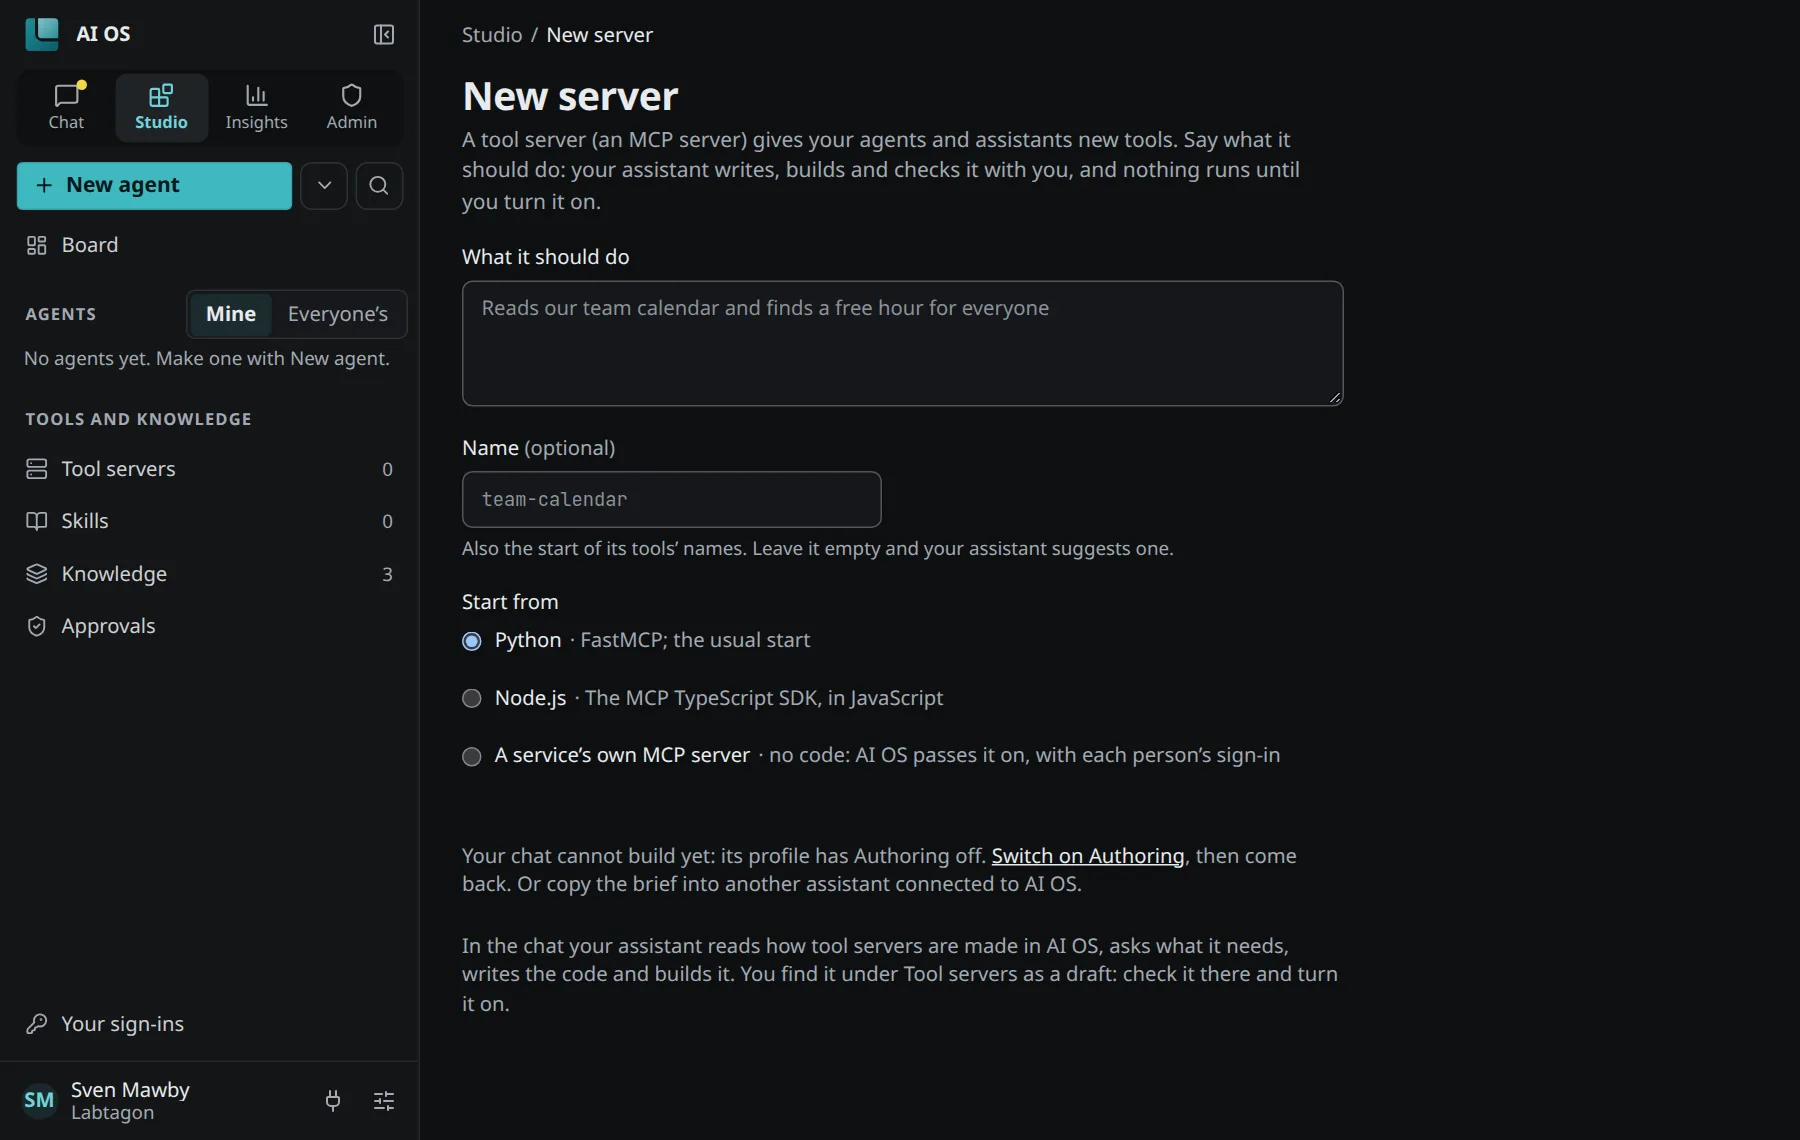Expand the New agent dropdown chevron
The height and width of the screenshot is (1140, 1800).
(324, 186)
